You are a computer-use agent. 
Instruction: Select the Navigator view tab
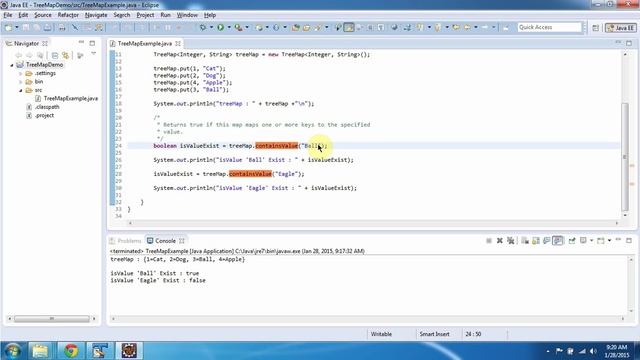pos(27,43)
